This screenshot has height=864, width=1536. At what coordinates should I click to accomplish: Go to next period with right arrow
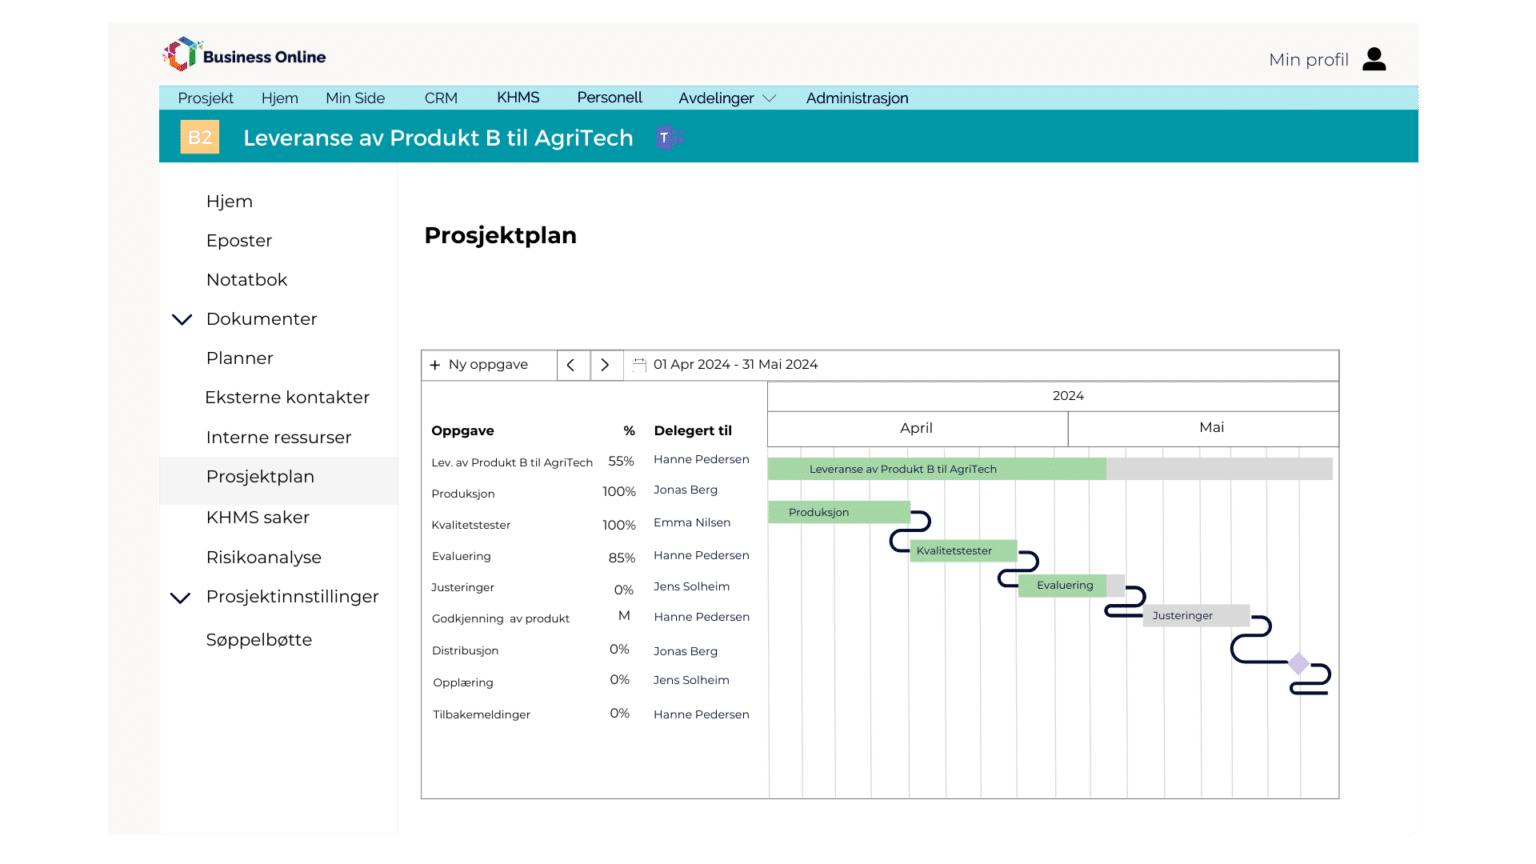click(605, 365)
